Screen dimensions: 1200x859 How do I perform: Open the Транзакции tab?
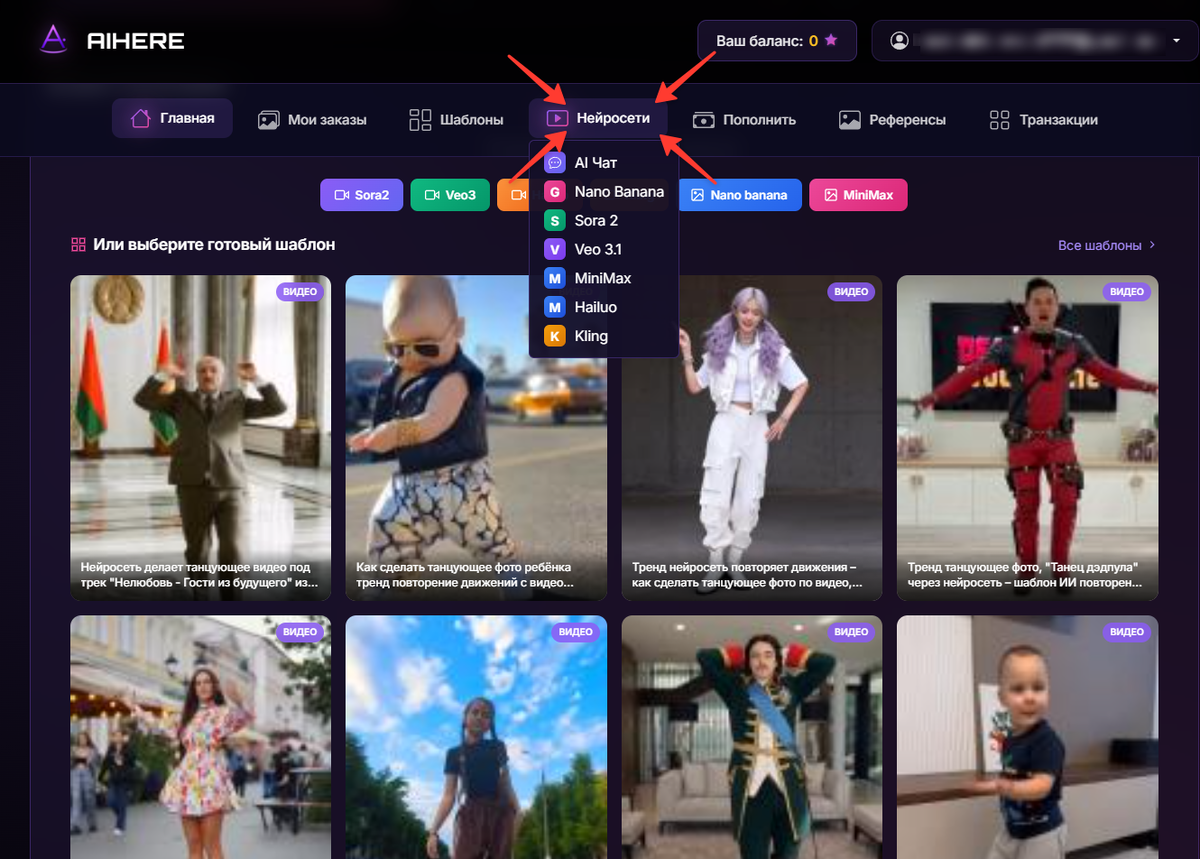click(1043, 119)
